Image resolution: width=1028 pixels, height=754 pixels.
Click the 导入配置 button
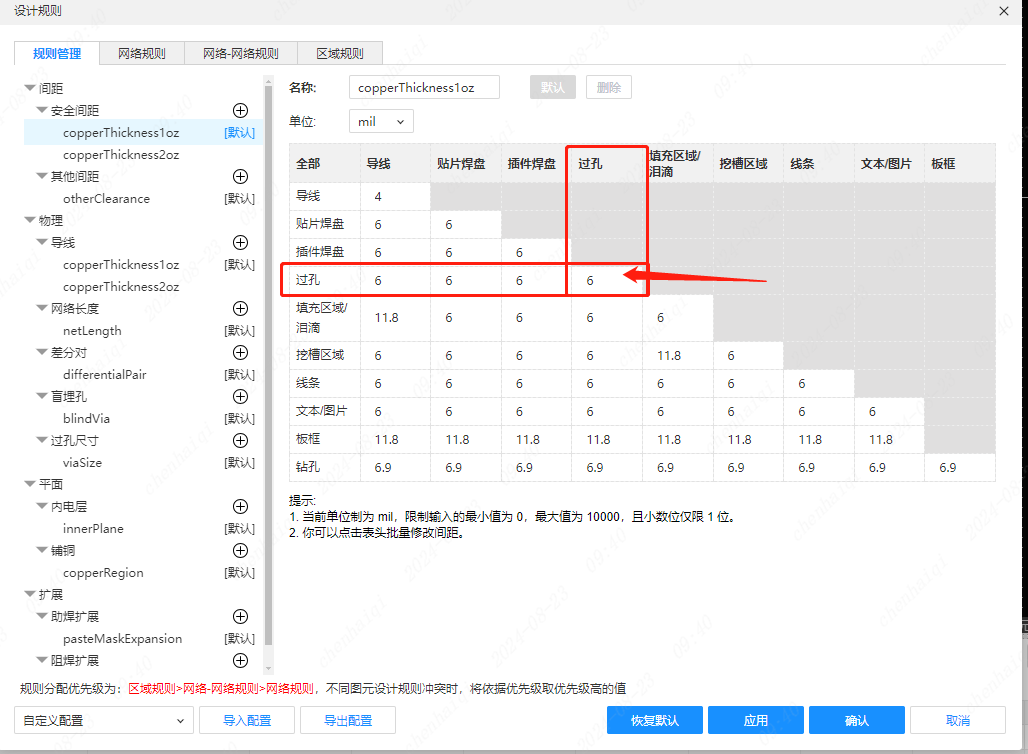click(x=247, y=720)
